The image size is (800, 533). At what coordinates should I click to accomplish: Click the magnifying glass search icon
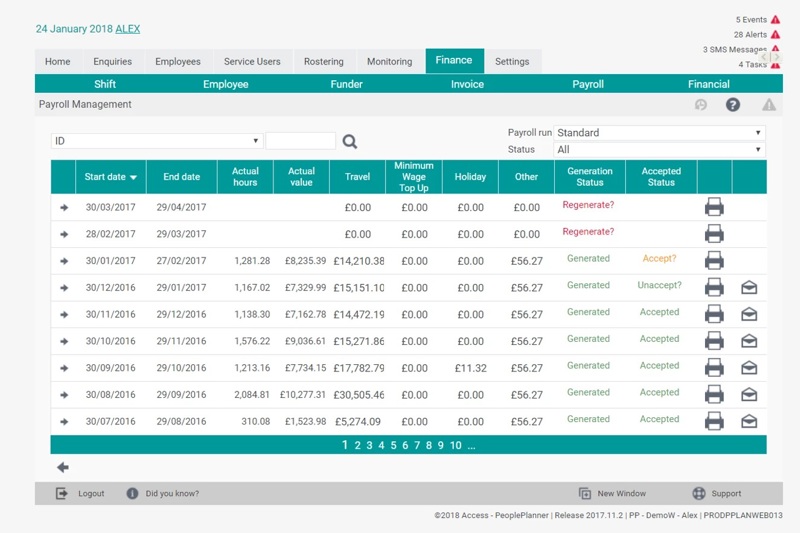[350, 142]
